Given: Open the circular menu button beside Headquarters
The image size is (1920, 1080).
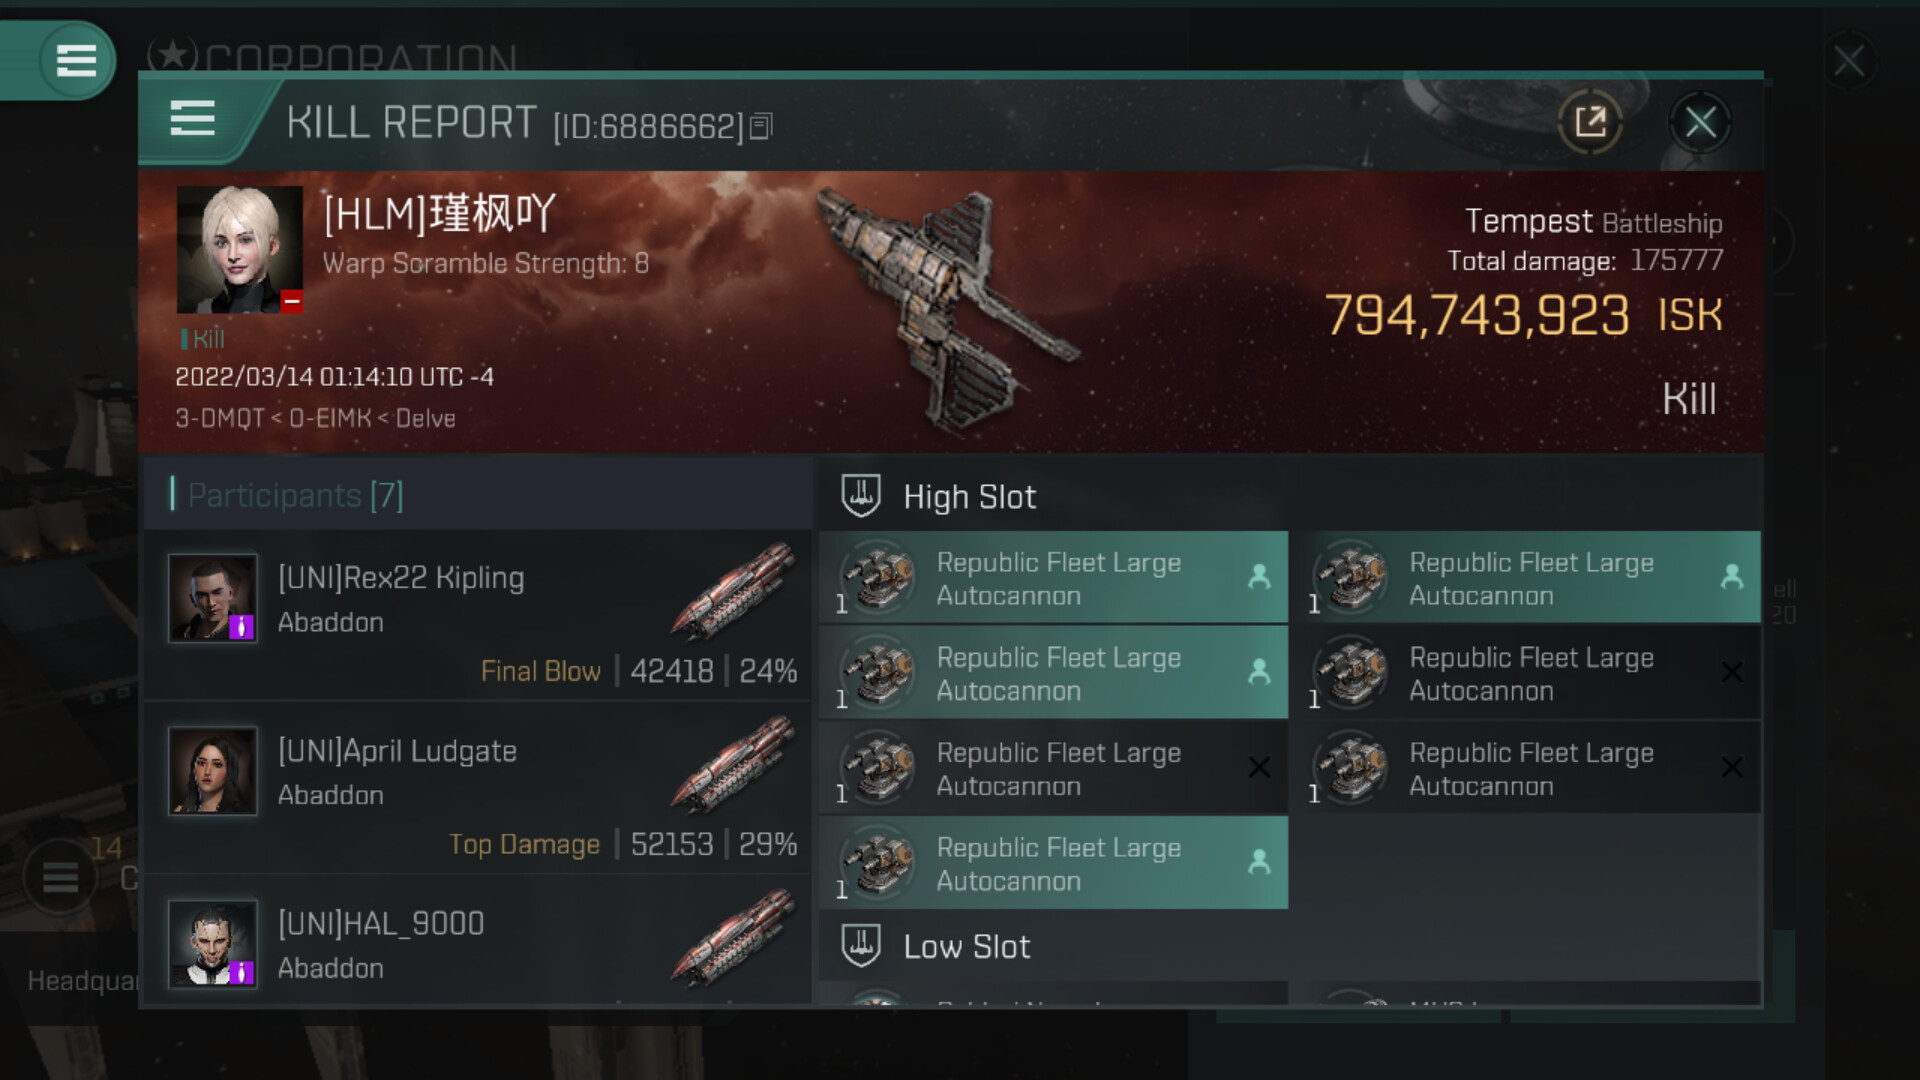Looking at the screenshot, I should coord(60,878).
